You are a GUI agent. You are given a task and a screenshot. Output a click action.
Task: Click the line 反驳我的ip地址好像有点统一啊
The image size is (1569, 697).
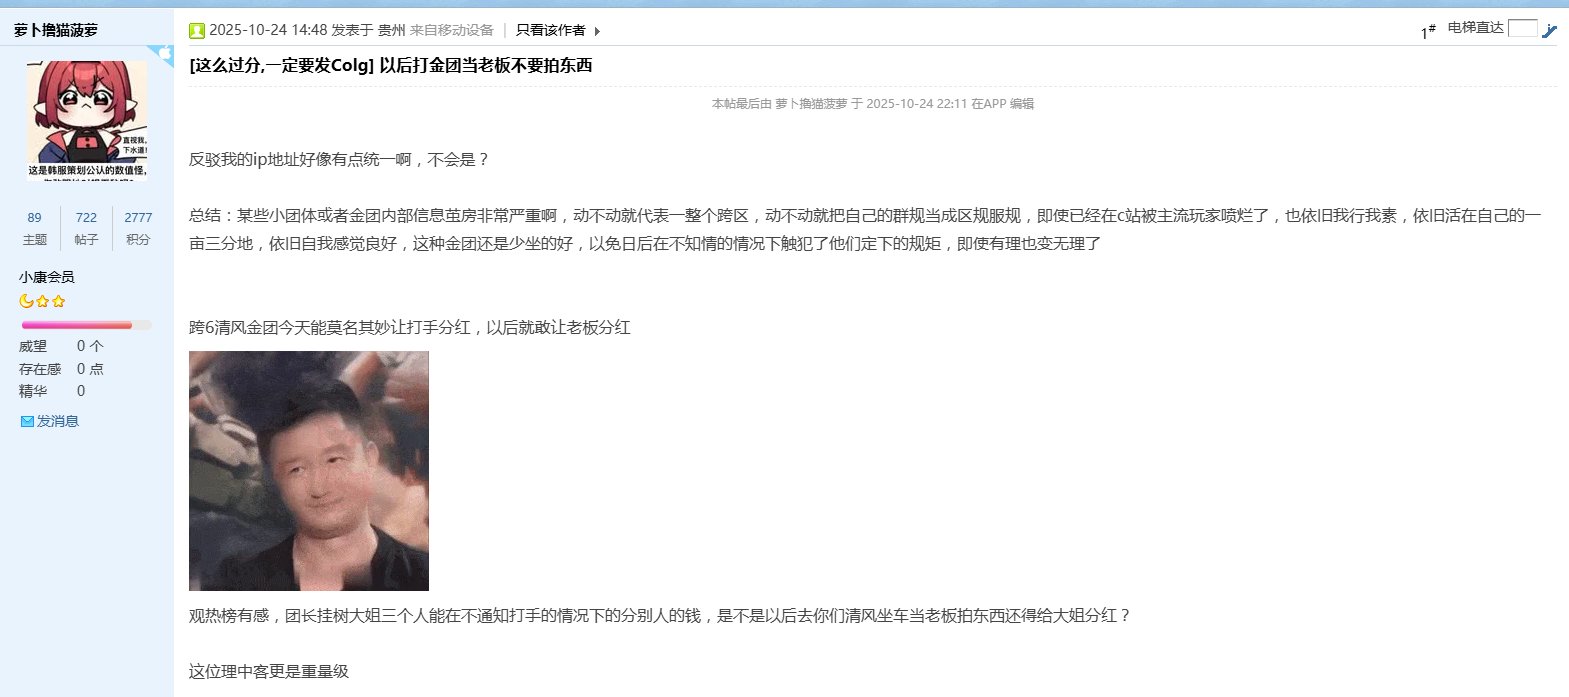tap(340, 160)
